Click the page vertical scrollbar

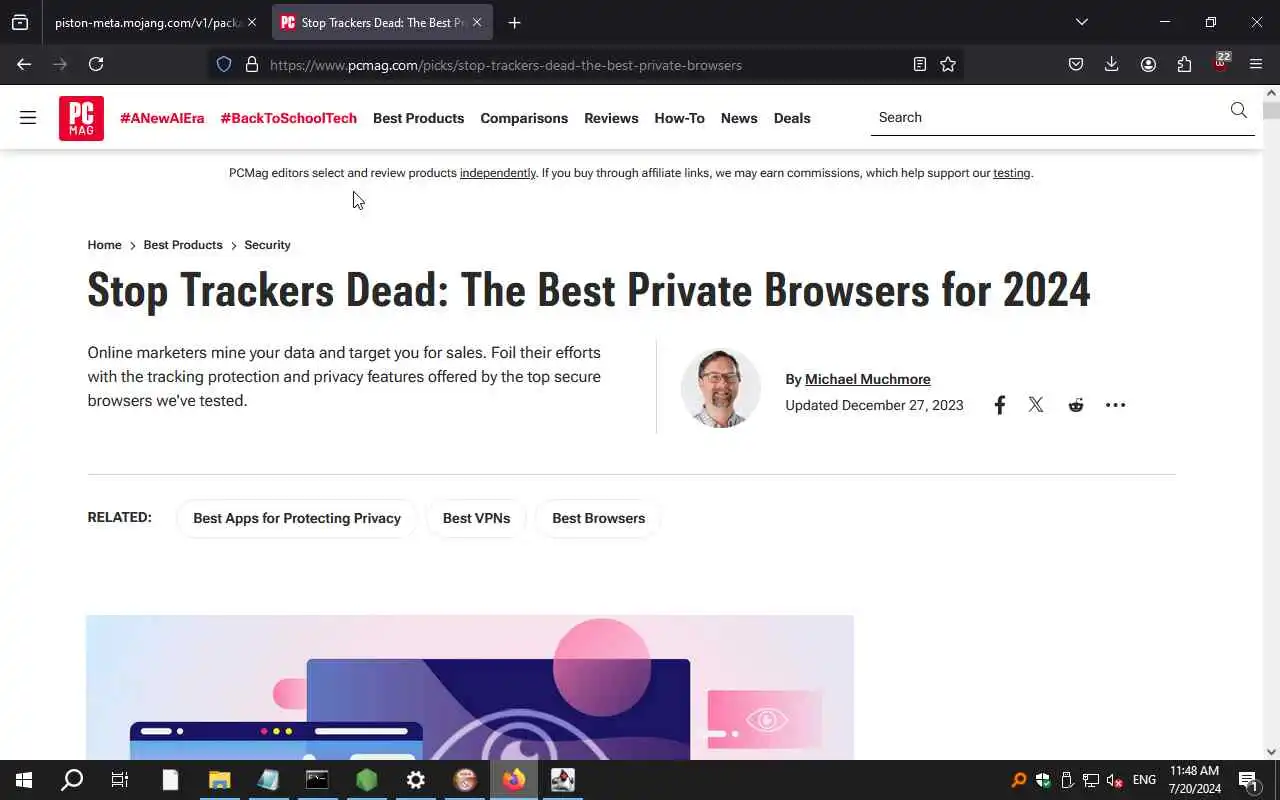1271,420
